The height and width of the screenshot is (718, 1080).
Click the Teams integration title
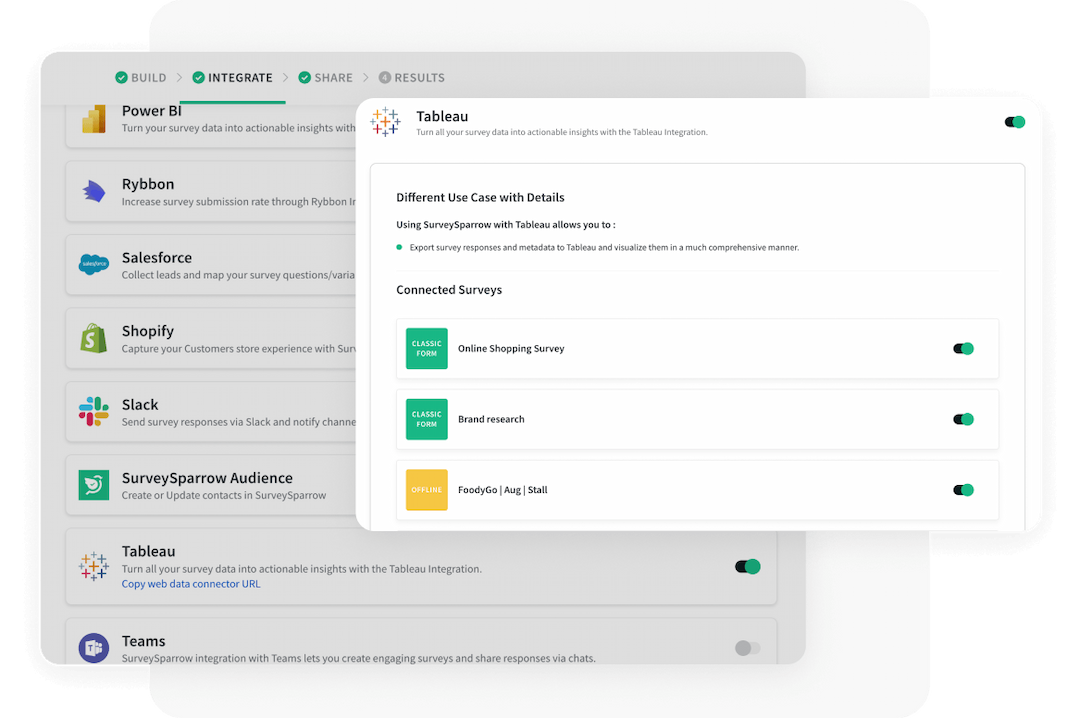click(143, 641)
